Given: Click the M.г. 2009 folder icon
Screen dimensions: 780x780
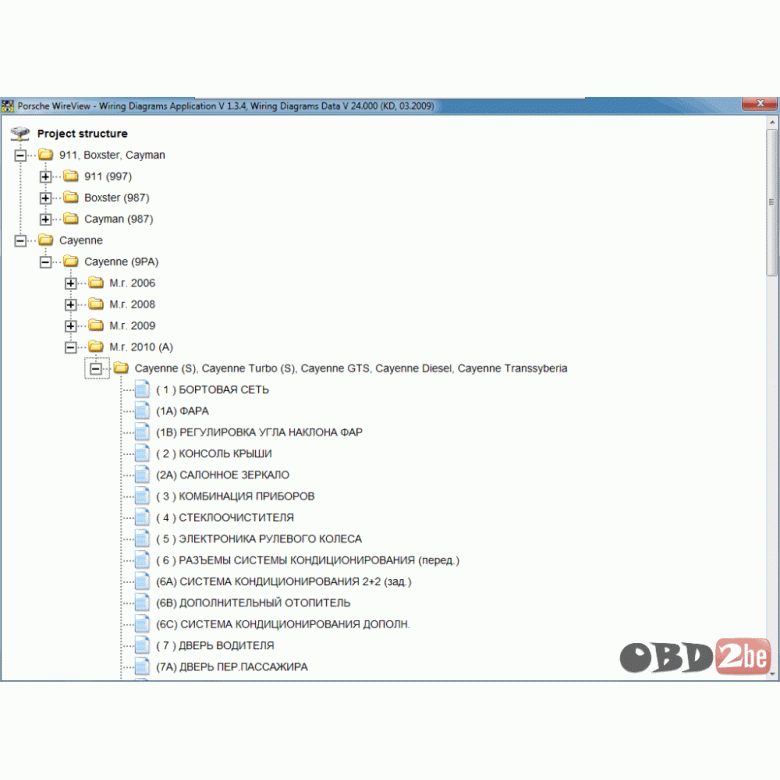Looking at the screenshot, I should (96, 325).
